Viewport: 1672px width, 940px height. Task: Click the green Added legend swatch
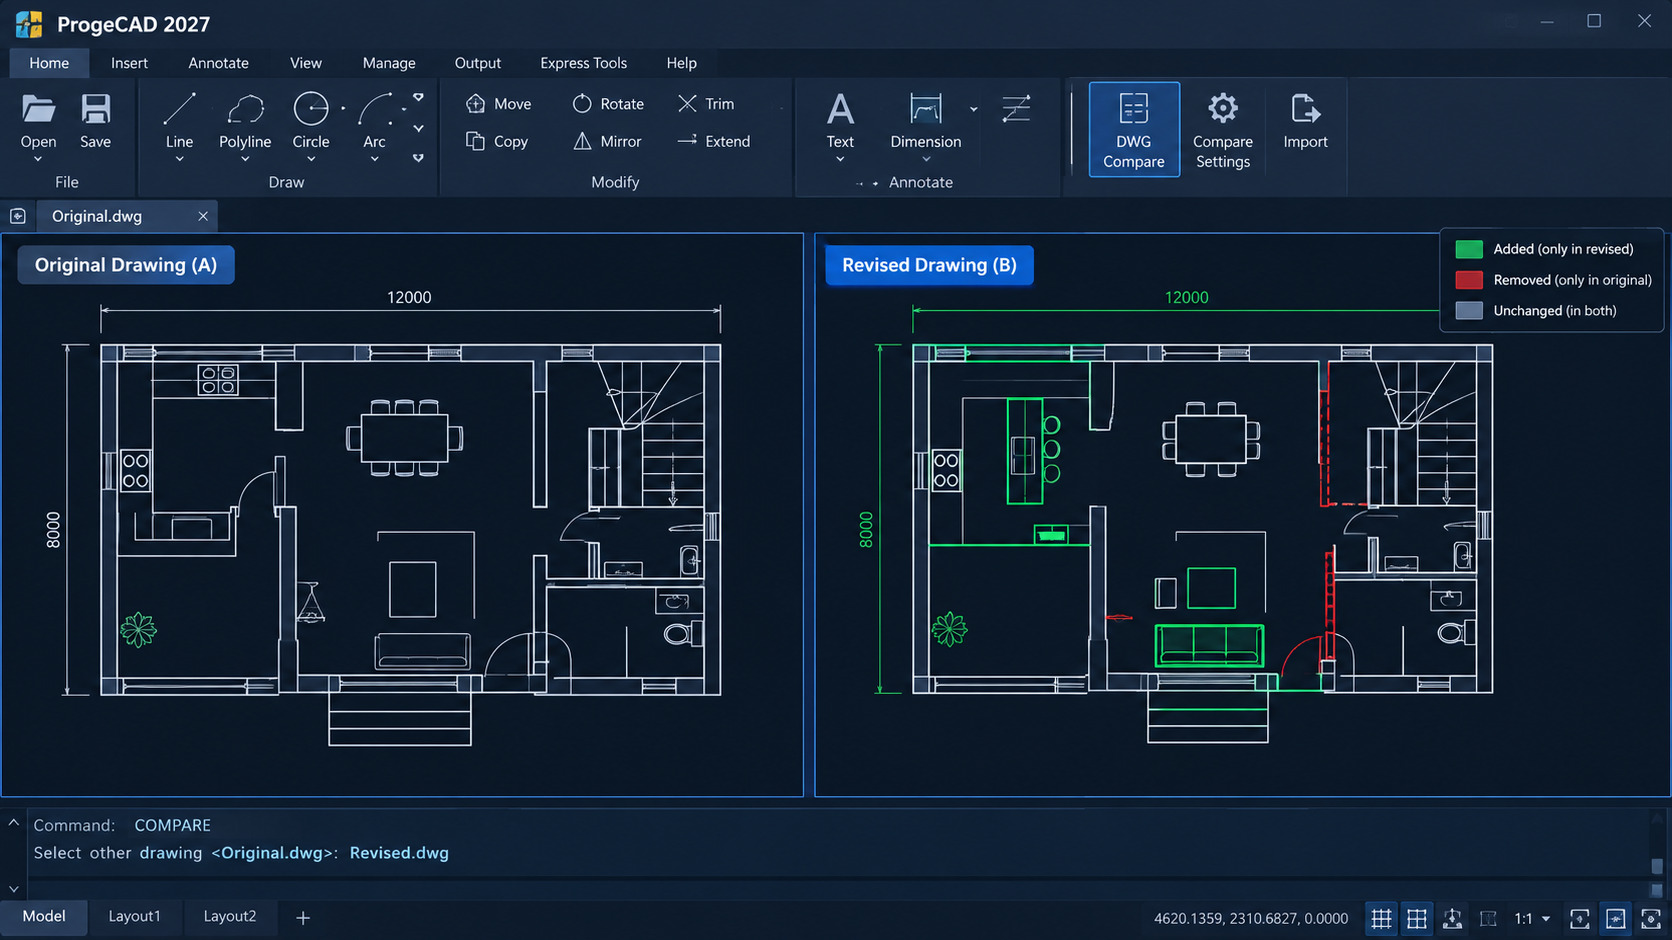[1469, 249]
